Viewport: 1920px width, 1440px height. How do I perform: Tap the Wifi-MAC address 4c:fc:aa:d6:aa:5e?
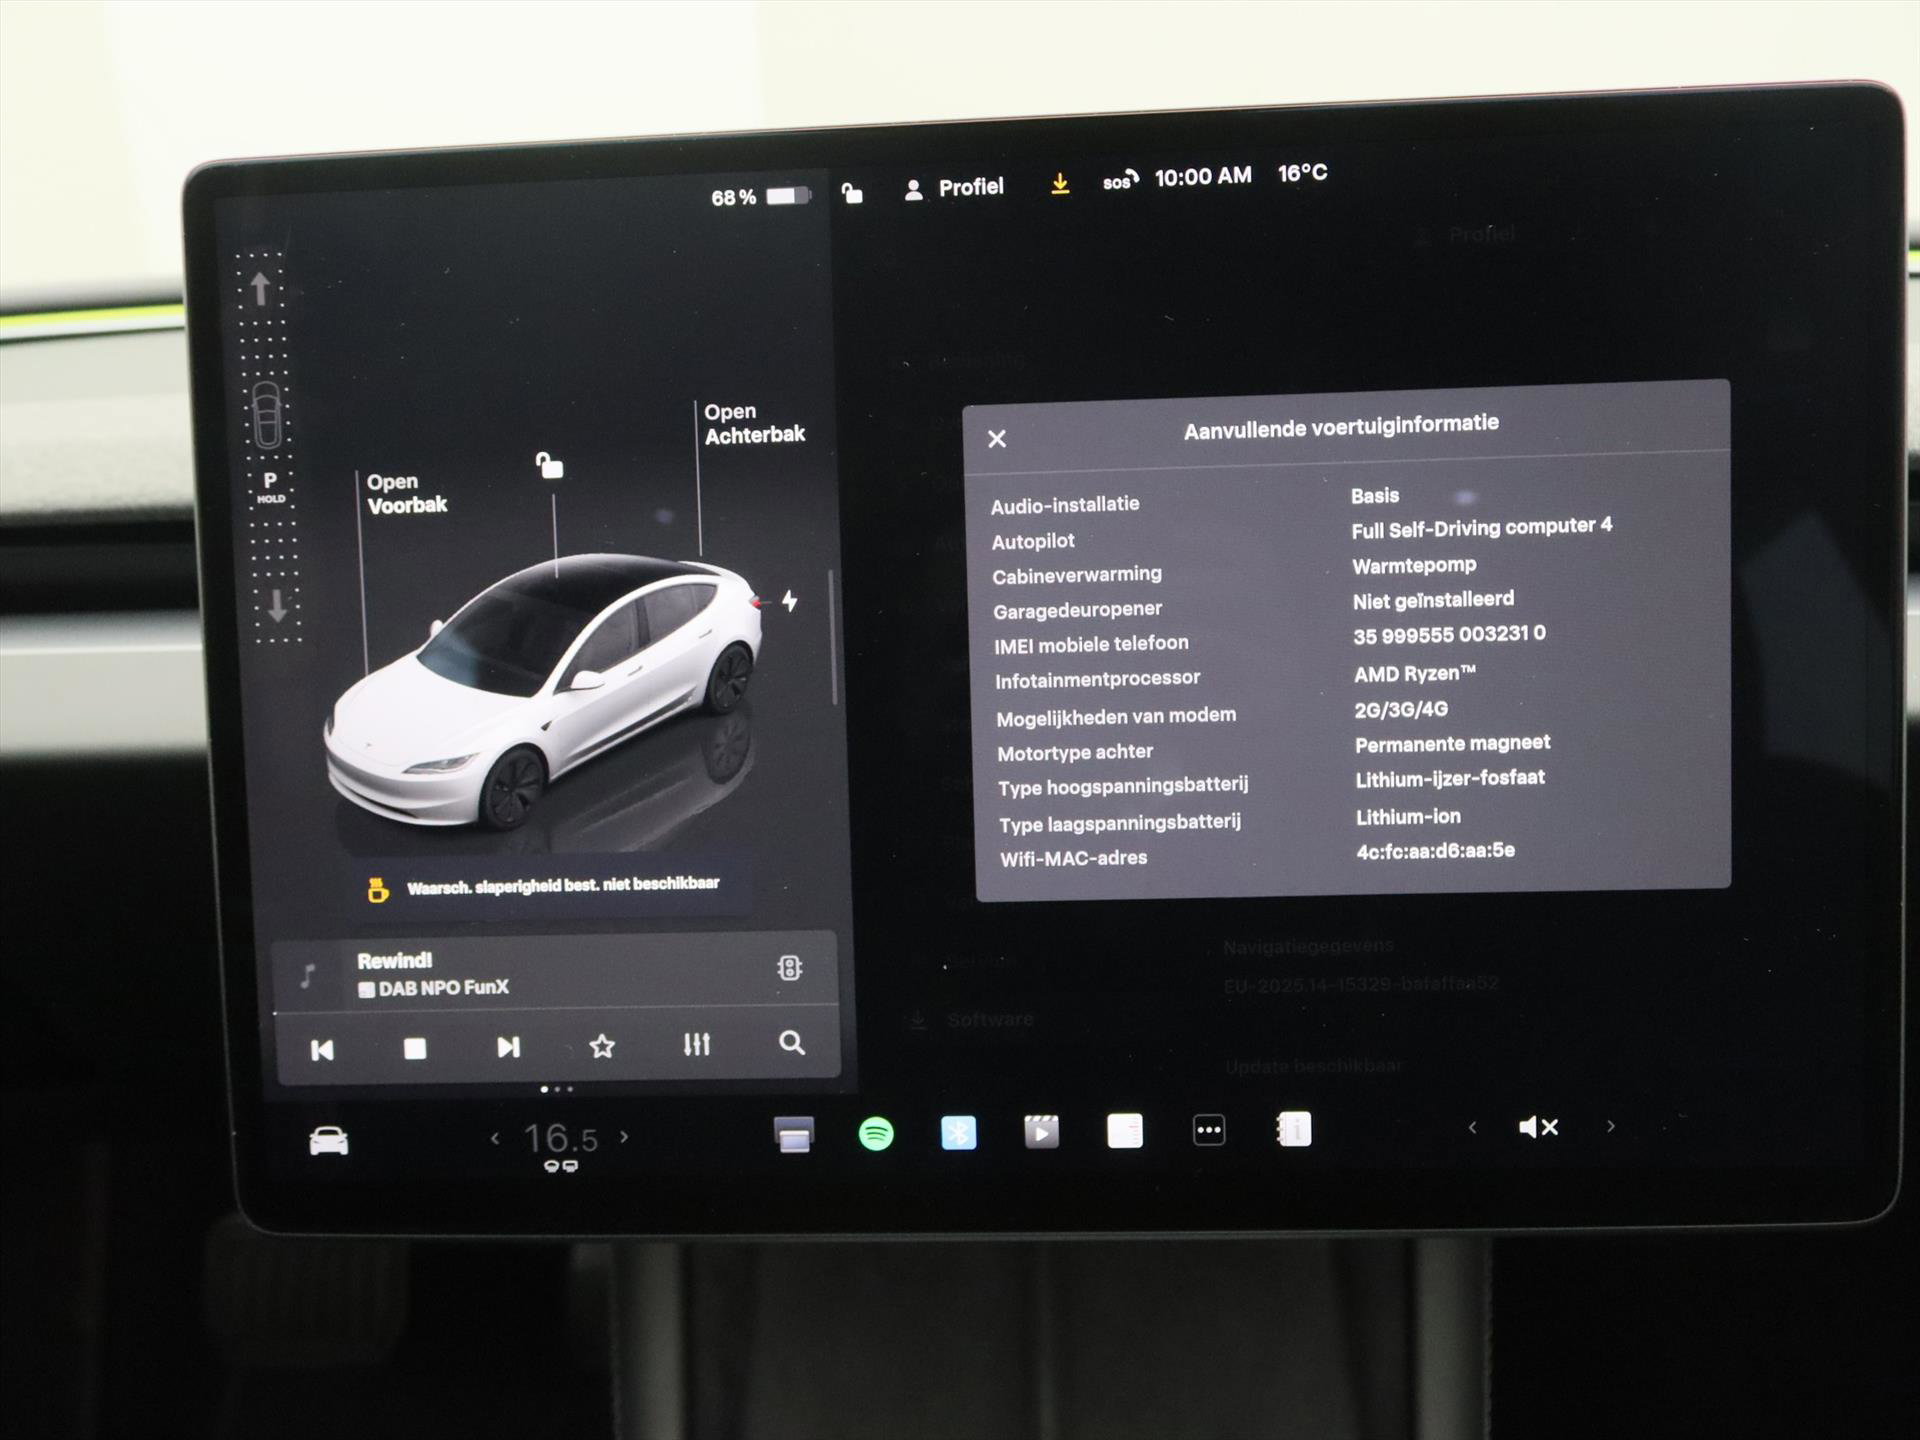[x=1435, y=851]
